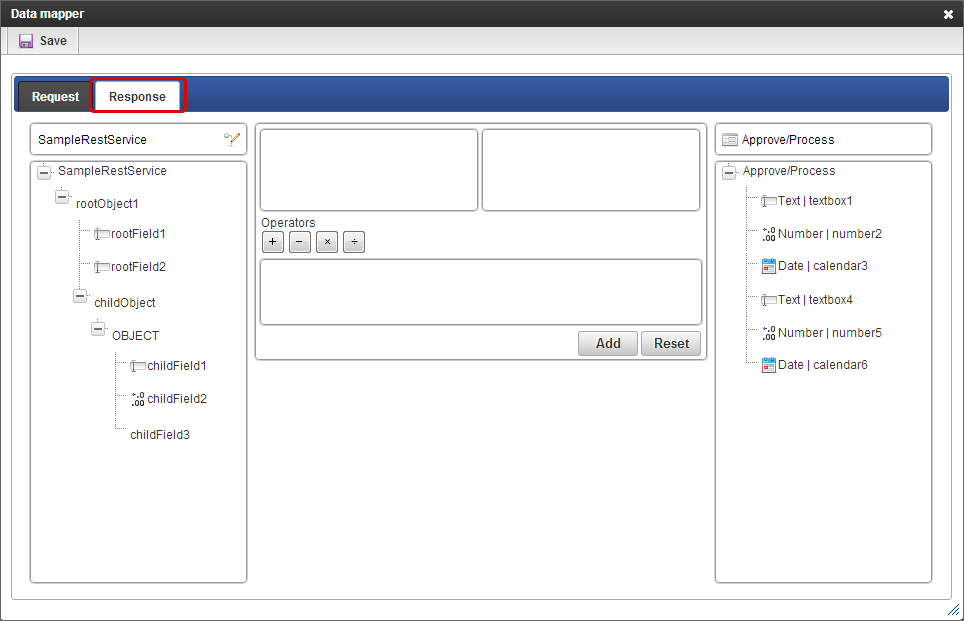Click the Save floppy disk icon

point(26,41)
